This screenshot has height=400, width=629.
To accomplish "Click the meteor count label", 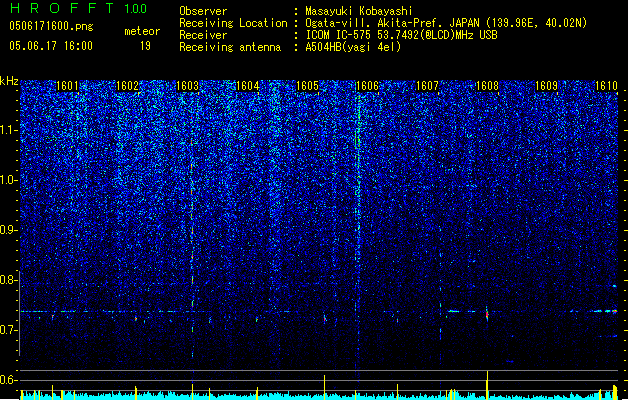I will (142, 31).
